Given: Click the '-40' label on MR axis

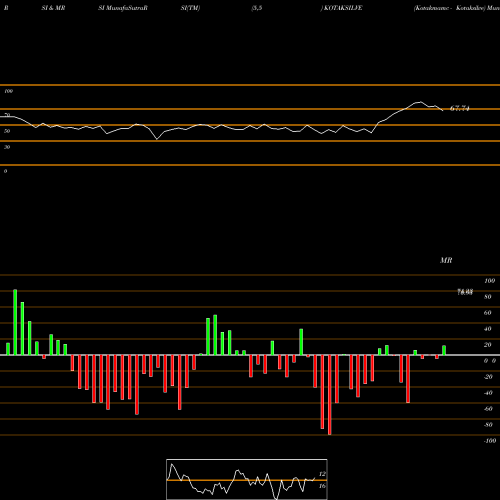Looking at the screenshot, I should click(x=488, y=393).
